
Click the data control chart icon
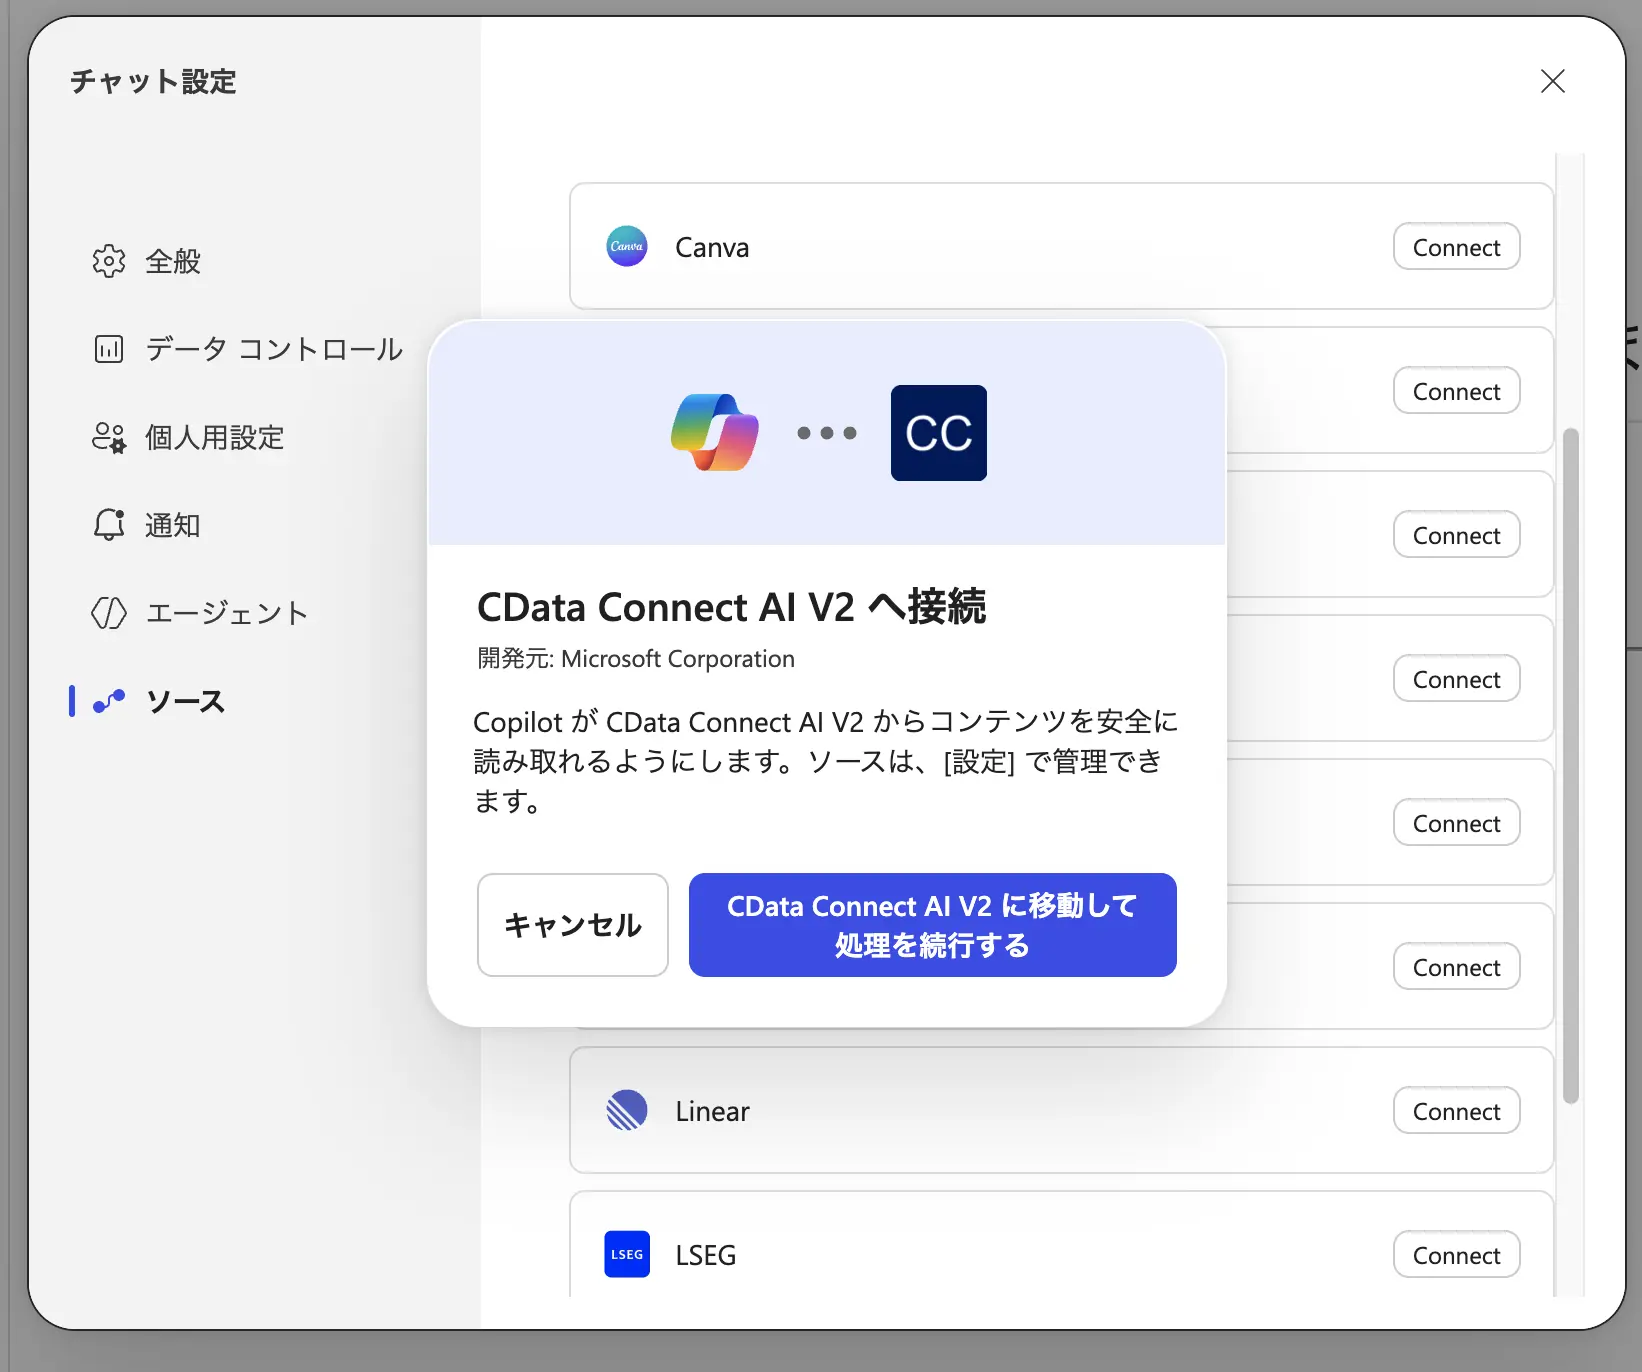(109, 349)
